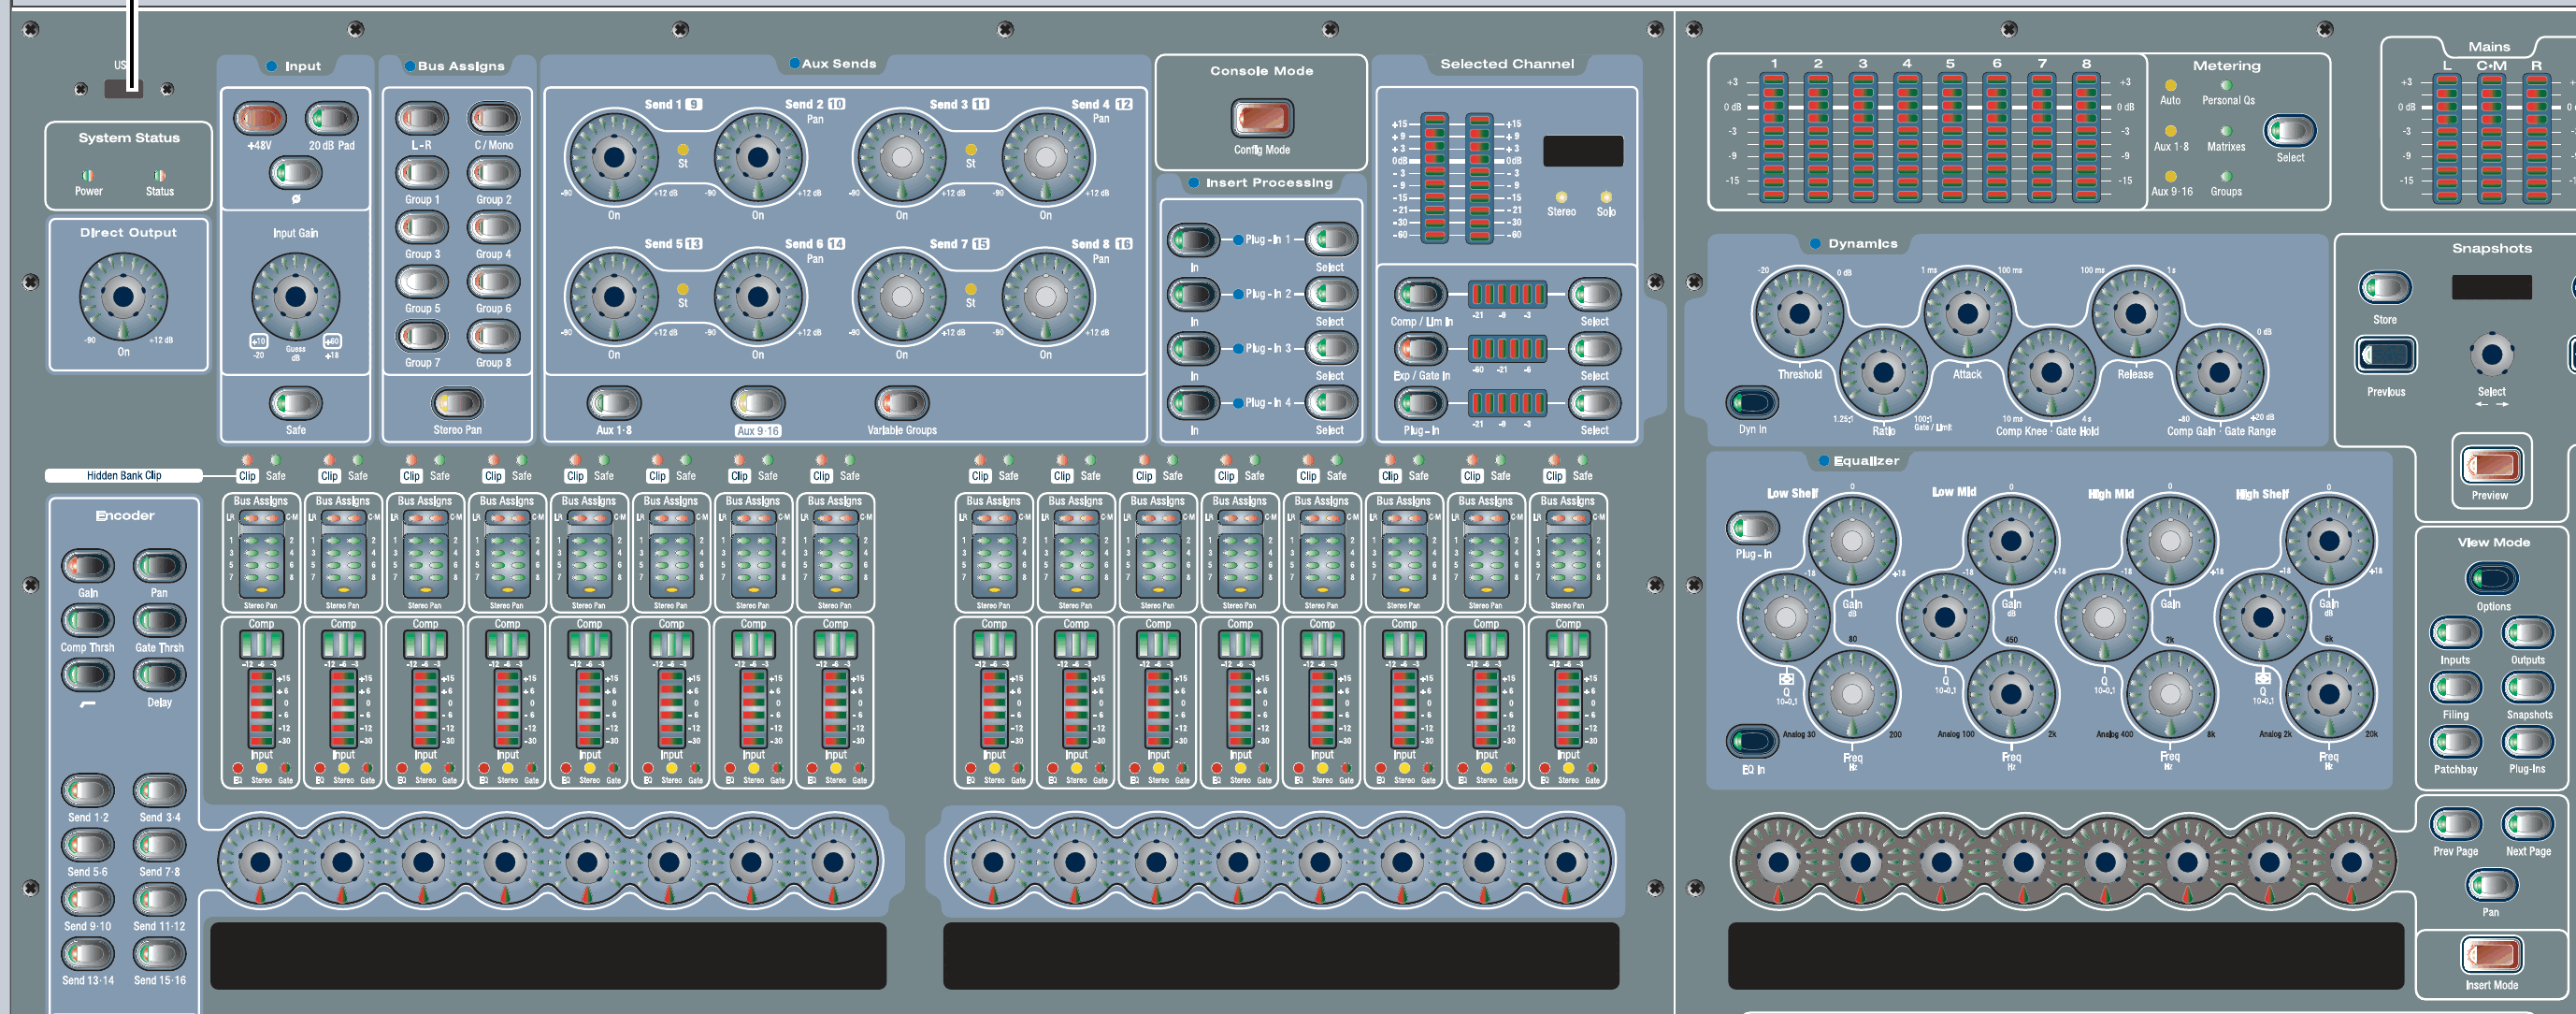Switch View Mode to Inputs
Image resolution: width=2576 pixels, height=1014 pixels.
pos(2455,633)
